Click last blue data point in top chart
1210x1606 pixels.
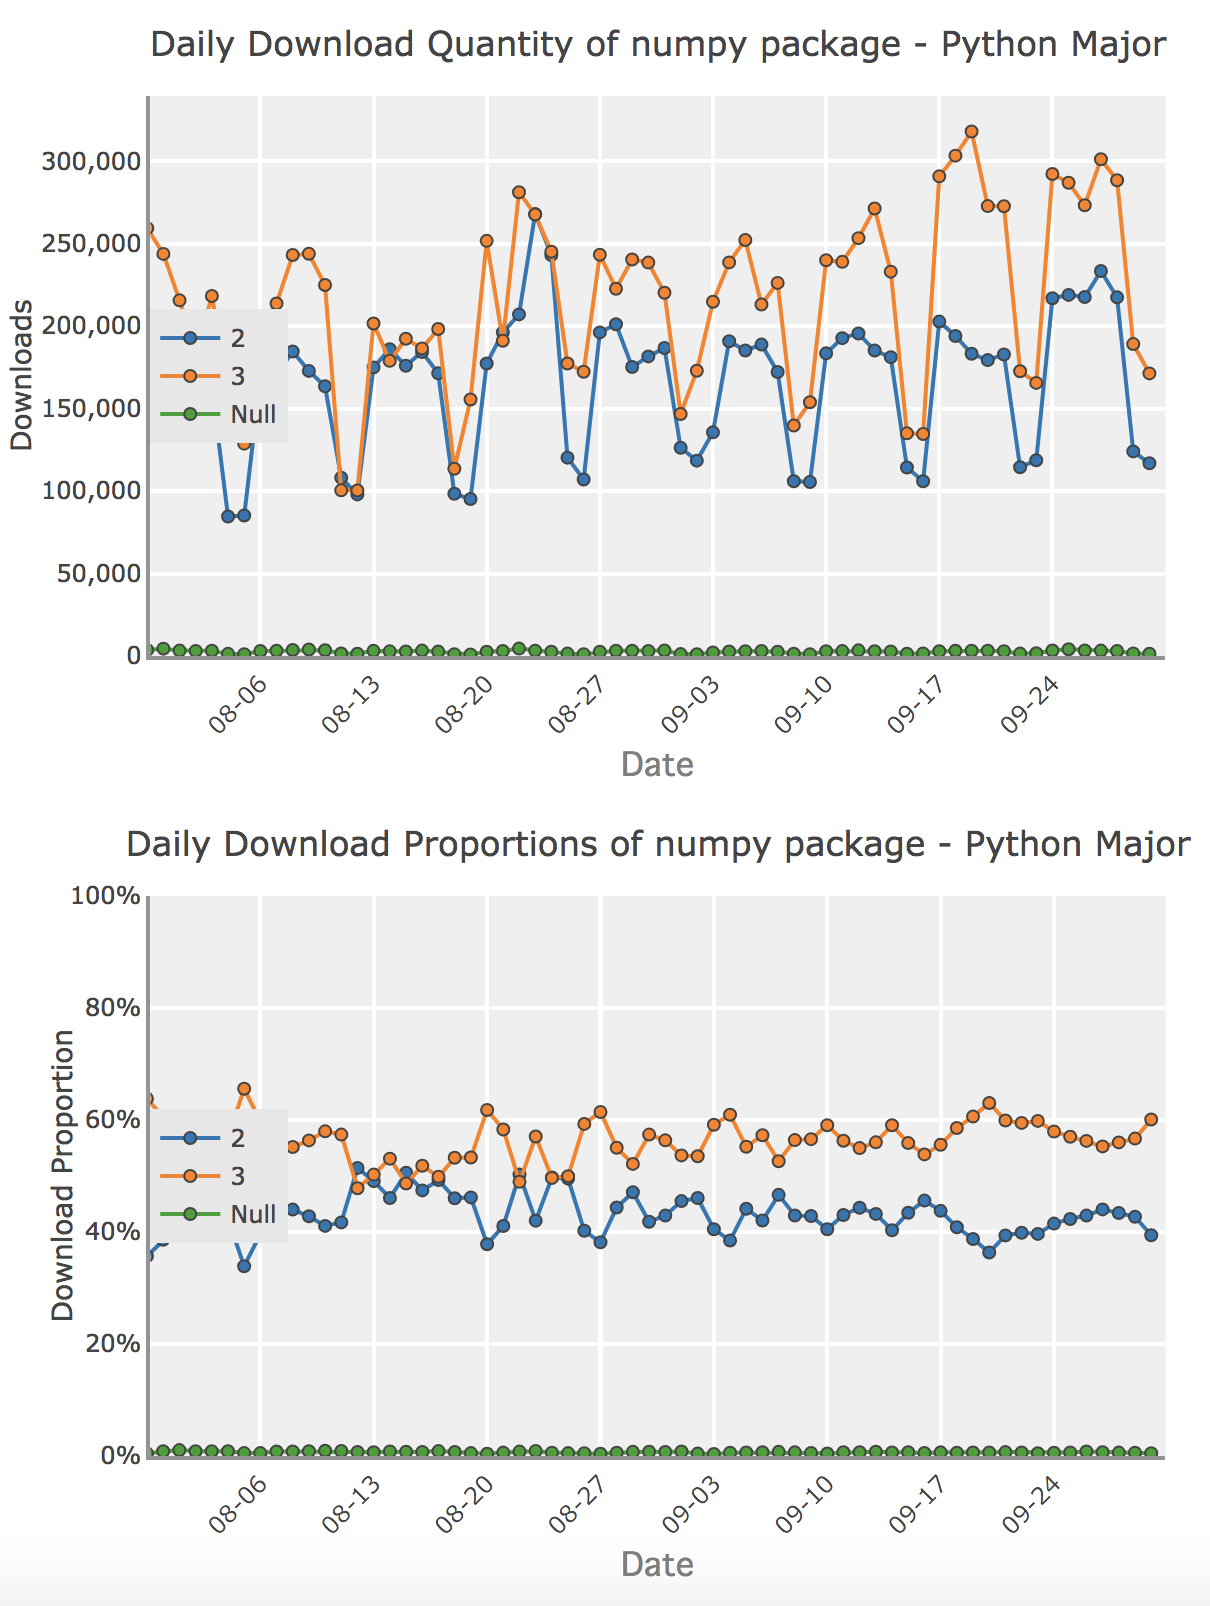(x=1149, y=463)
